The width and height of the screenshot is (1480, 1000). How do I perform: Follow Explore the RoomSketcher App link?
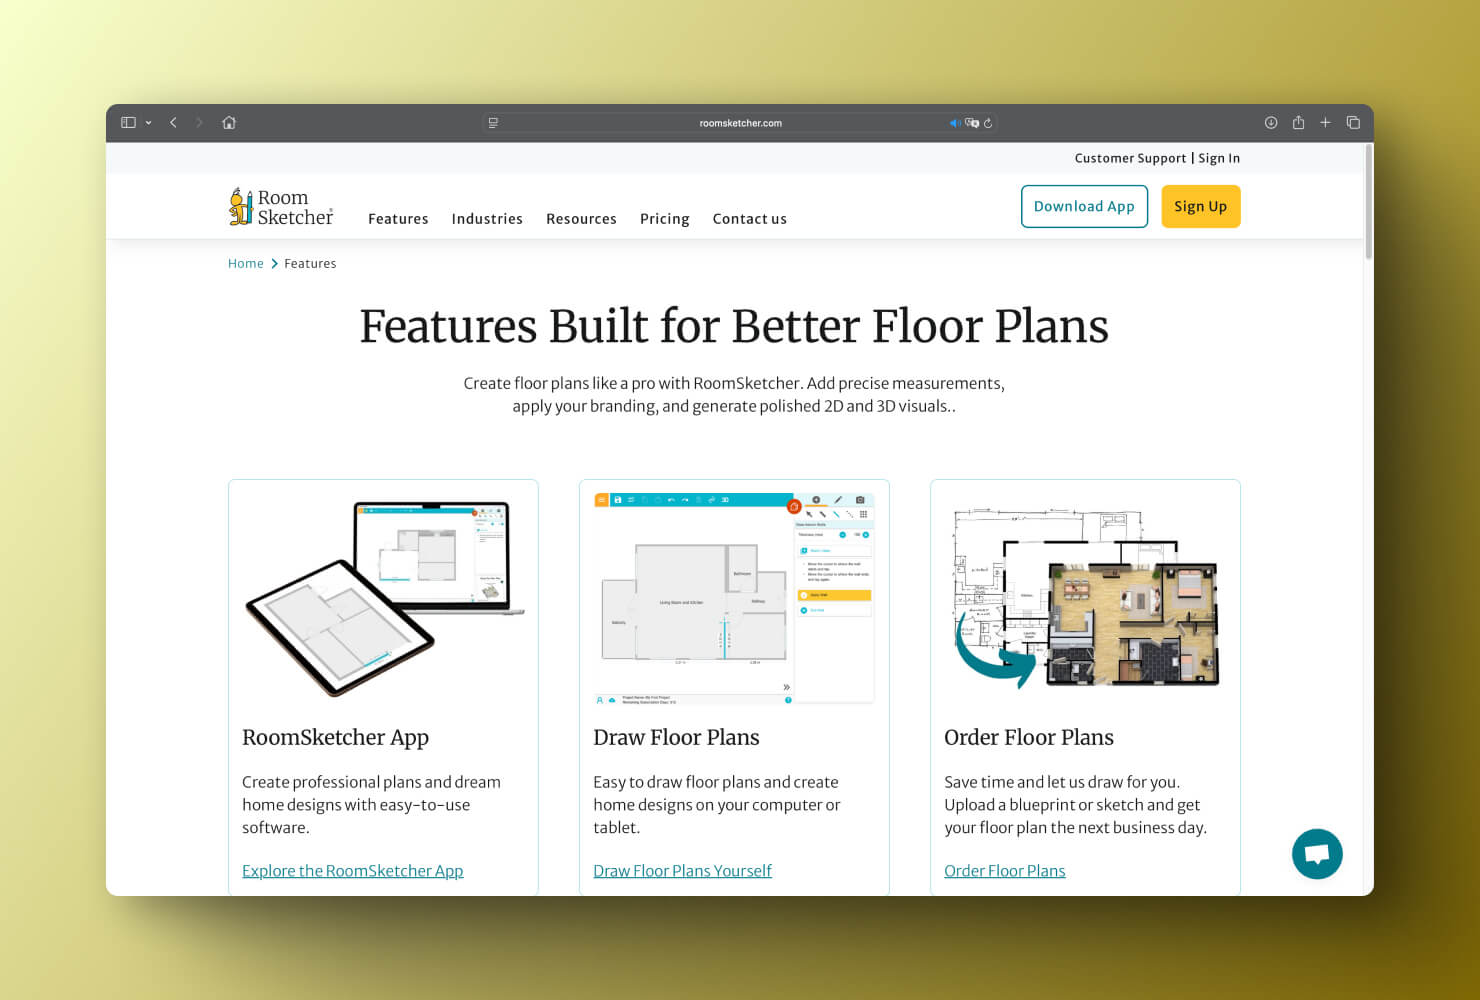353,871
